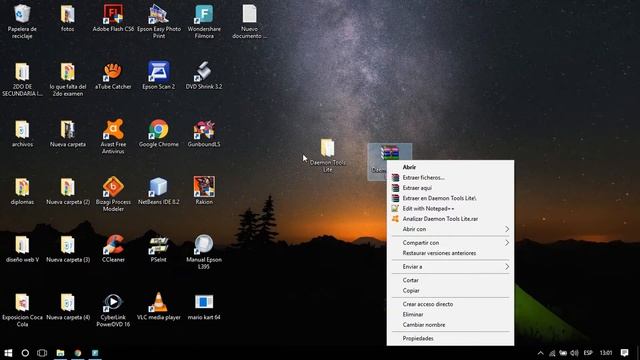Open Chrome from the taskbar
640x360 pixels.
pyautogui.click(x=78, y=353)
